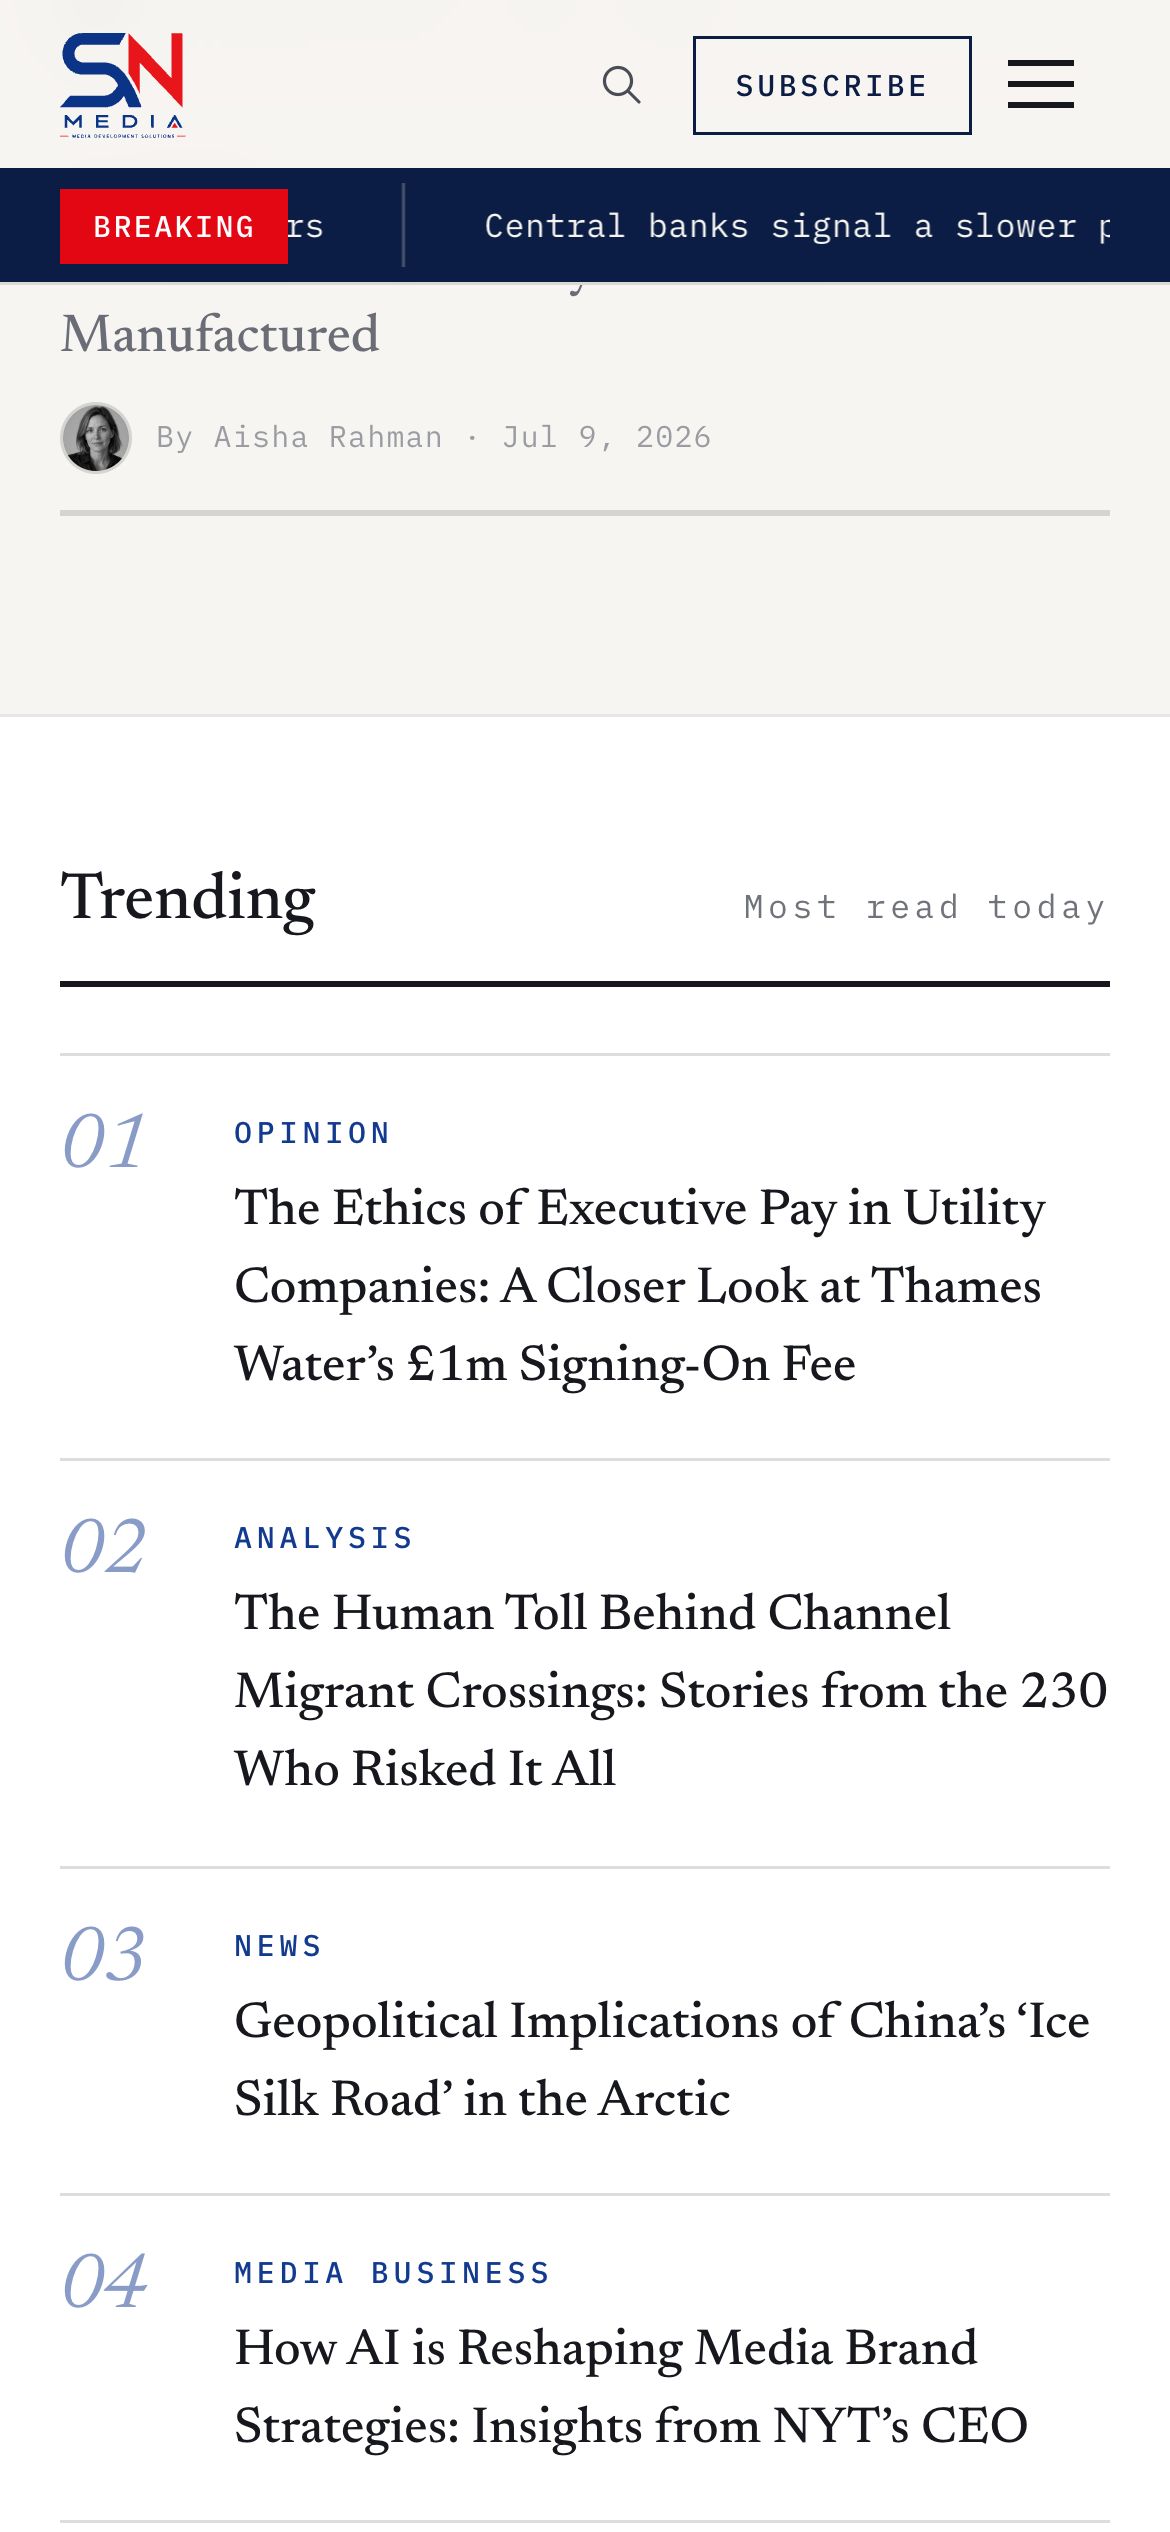
Task: Read the AI media brand strategies article
Action: coord(631,2387)
